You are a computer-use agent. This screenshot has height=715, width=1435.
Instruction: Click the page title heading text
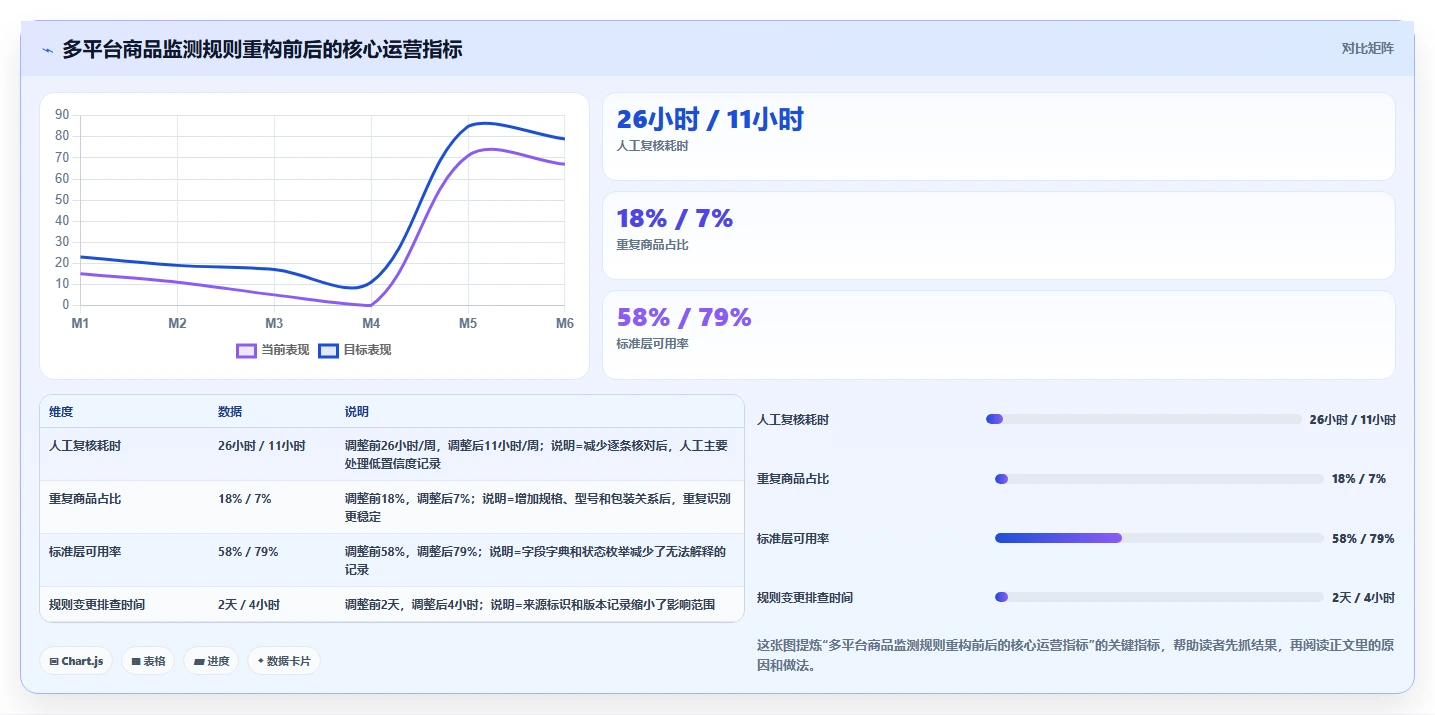262,49
